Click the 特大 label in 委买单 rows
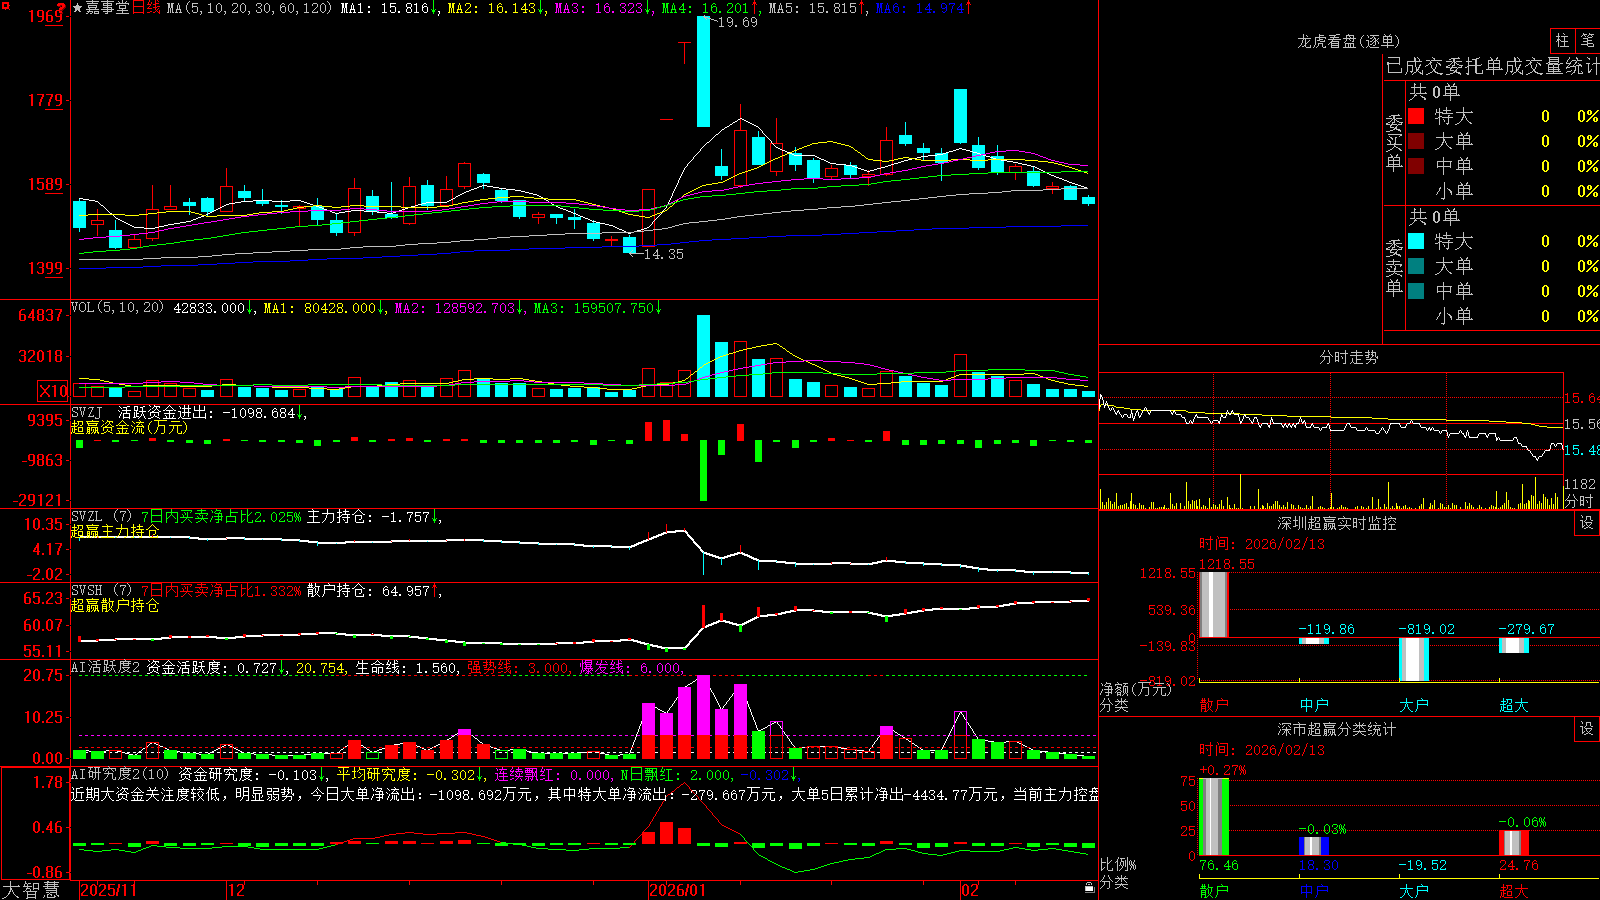 (1454, 116)
